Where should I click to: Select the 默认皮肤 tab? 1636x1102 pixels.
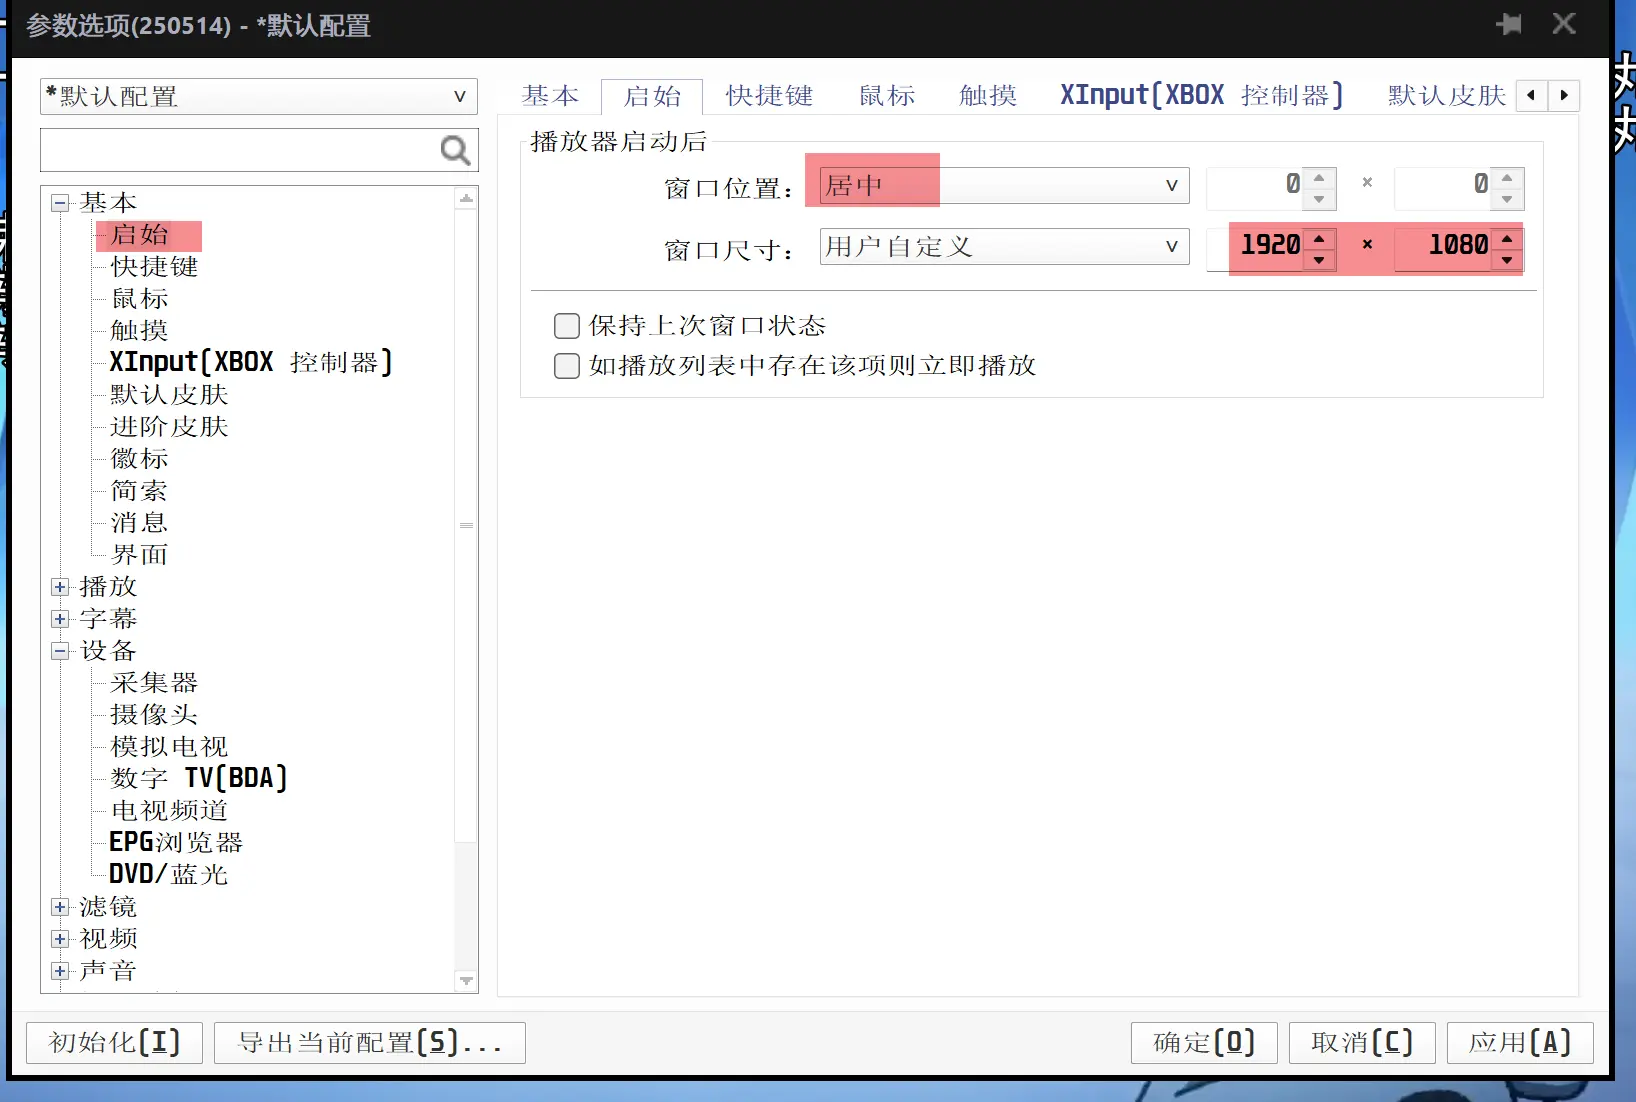(x=1446, y=96)
